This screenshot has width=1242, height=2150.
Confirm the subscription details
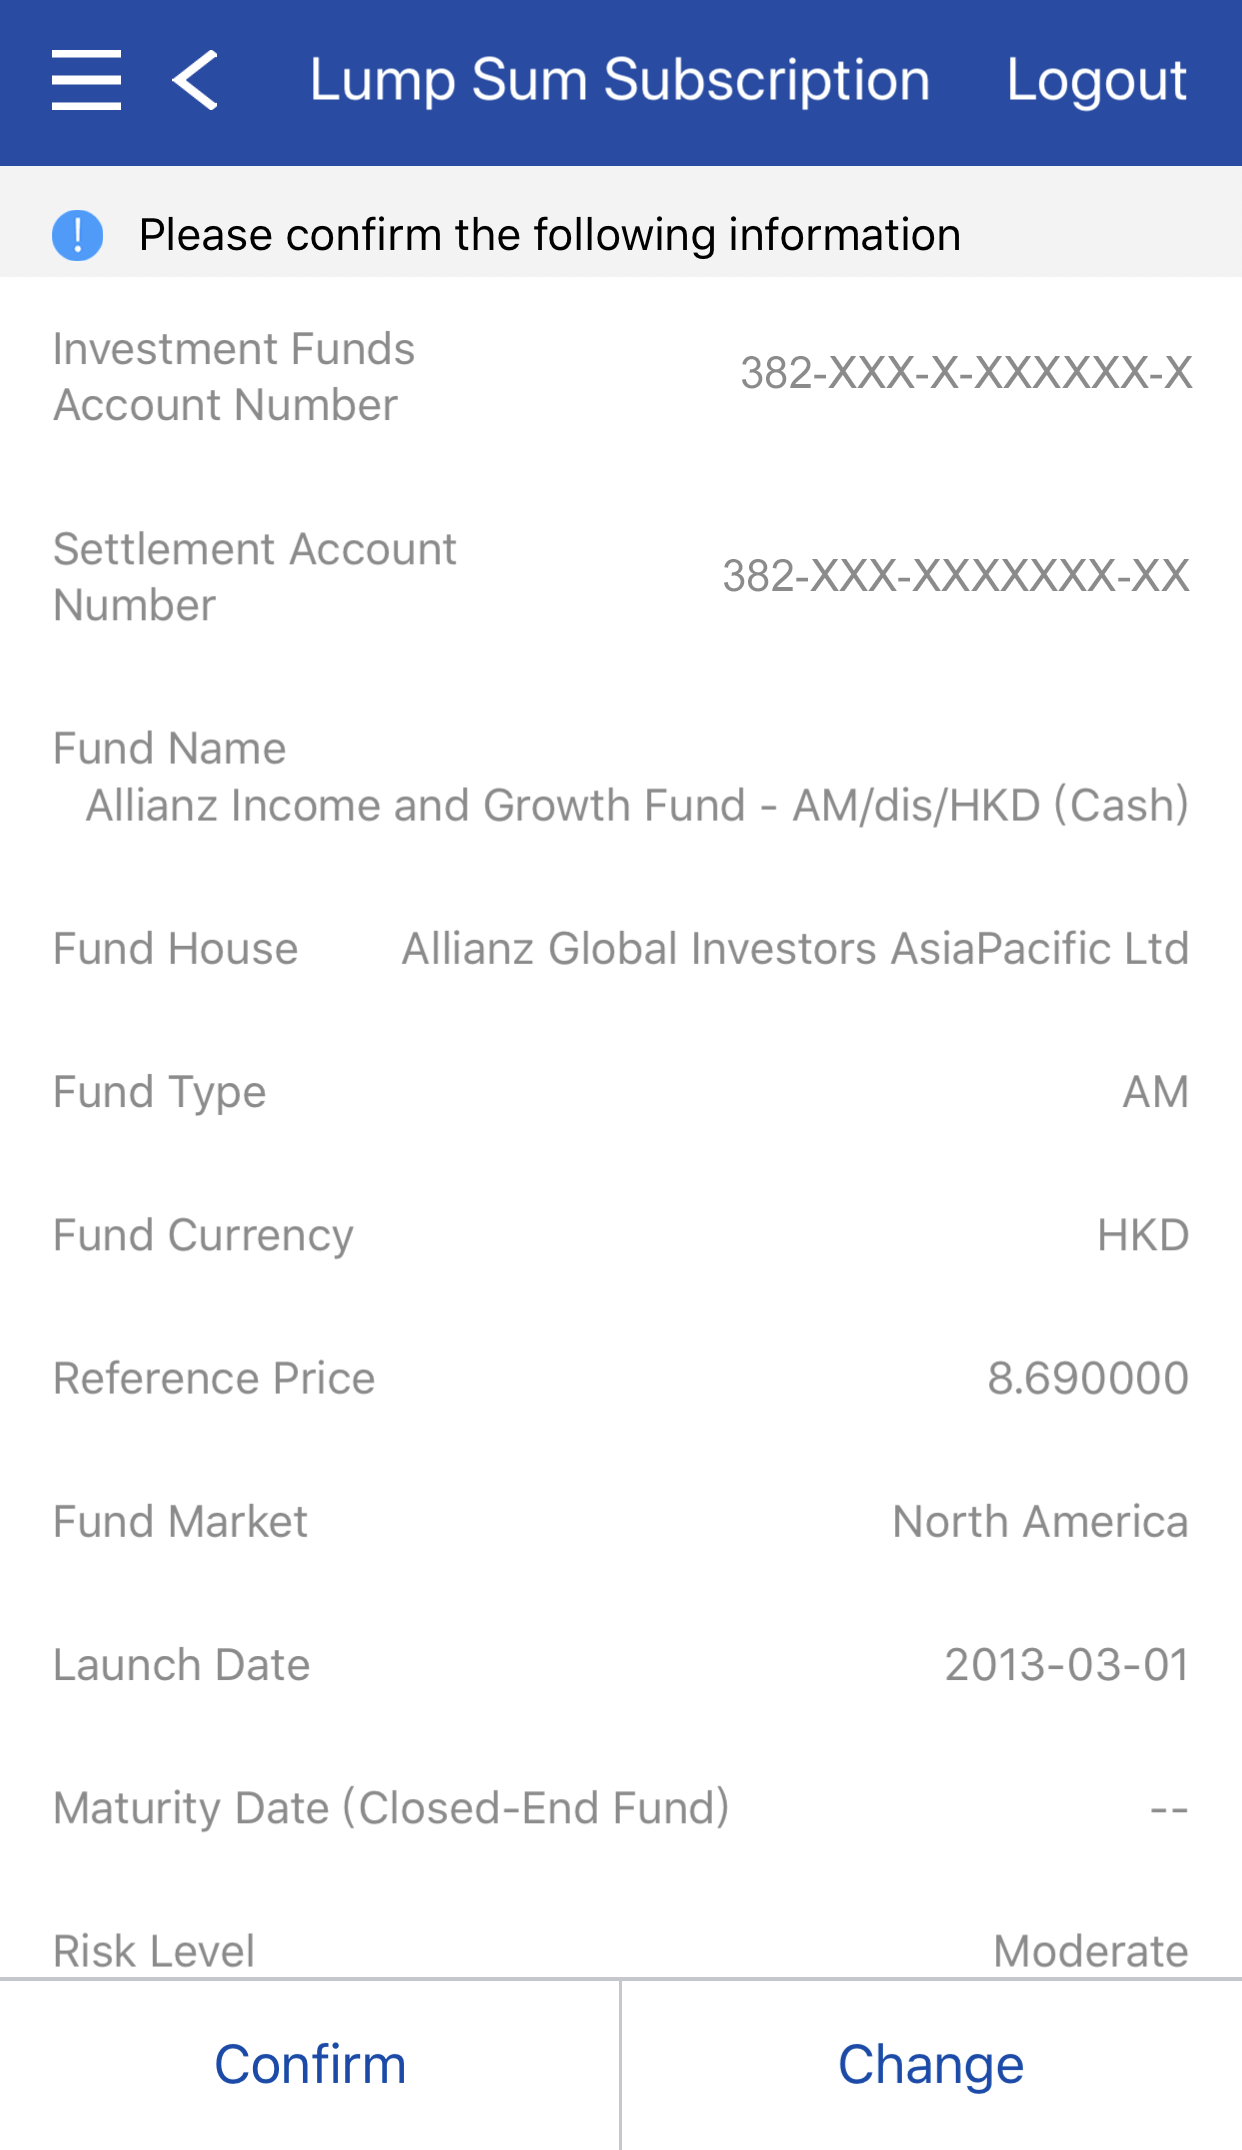[x=310, y=2064]
